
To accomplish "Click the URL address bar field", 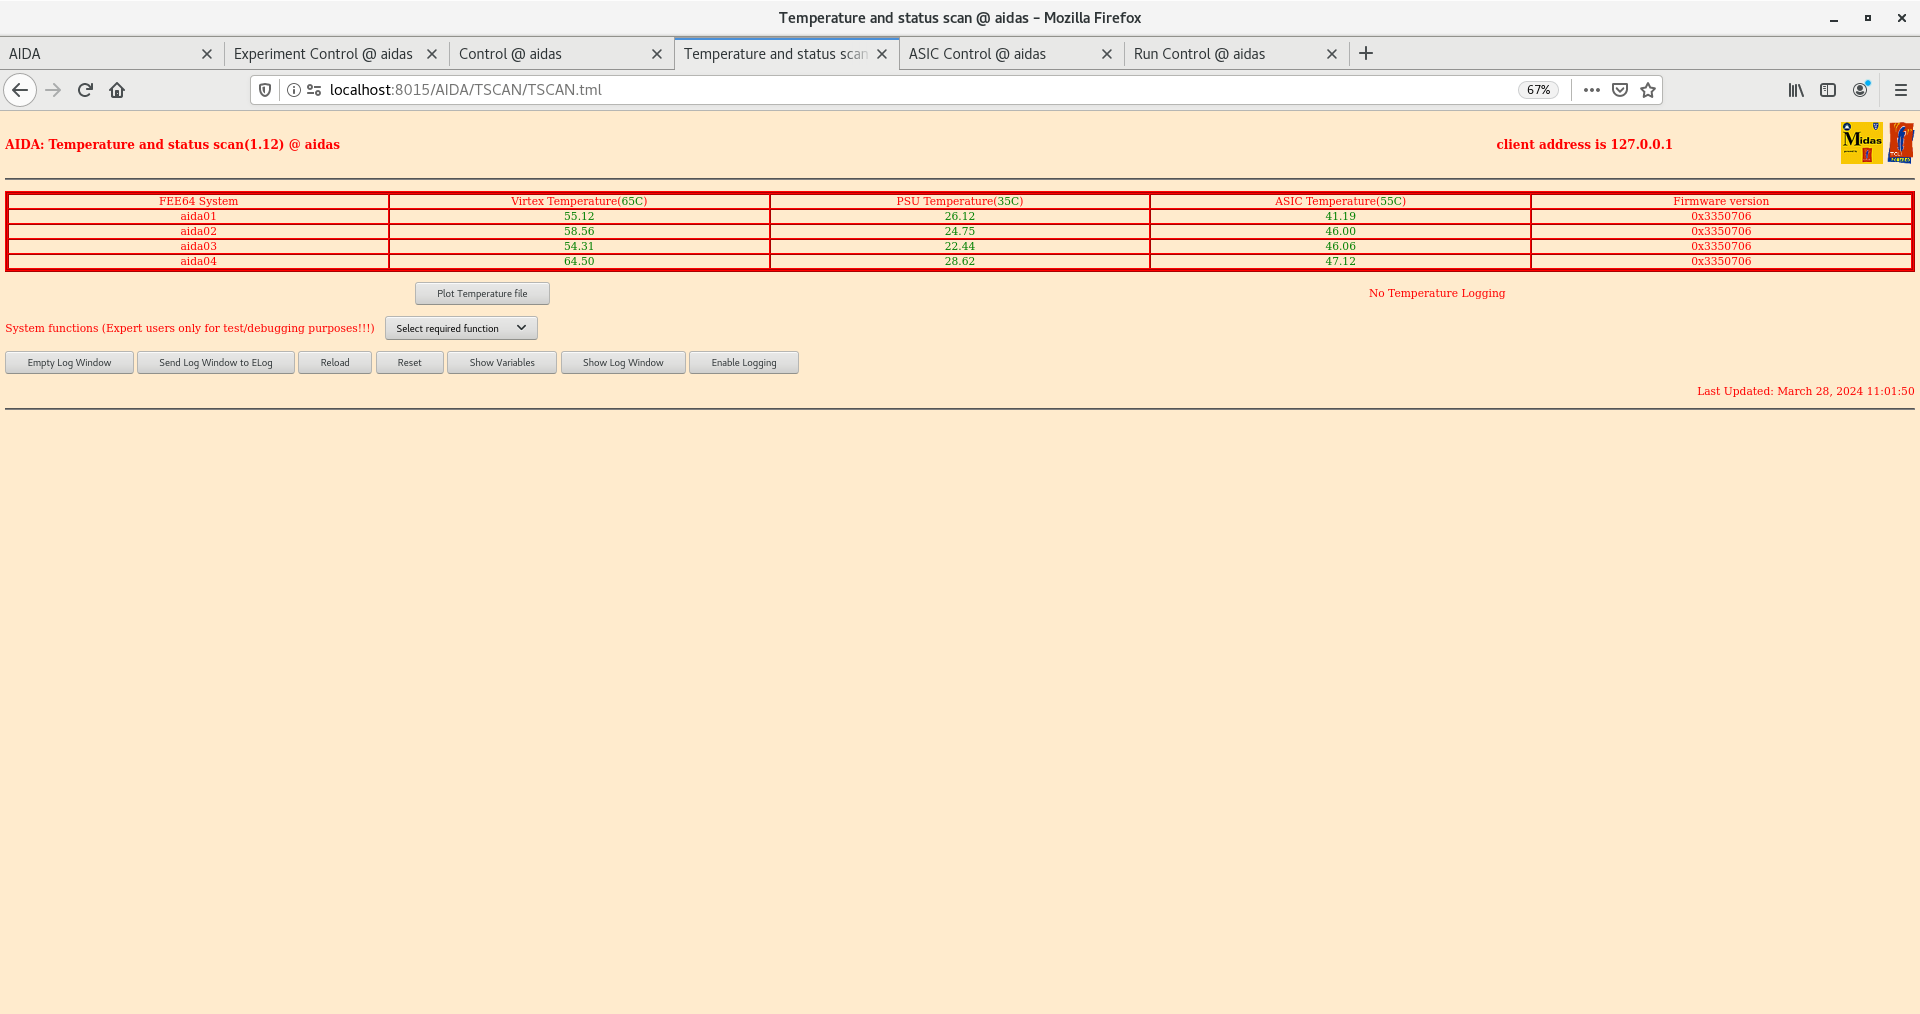I will coord(900,90).
